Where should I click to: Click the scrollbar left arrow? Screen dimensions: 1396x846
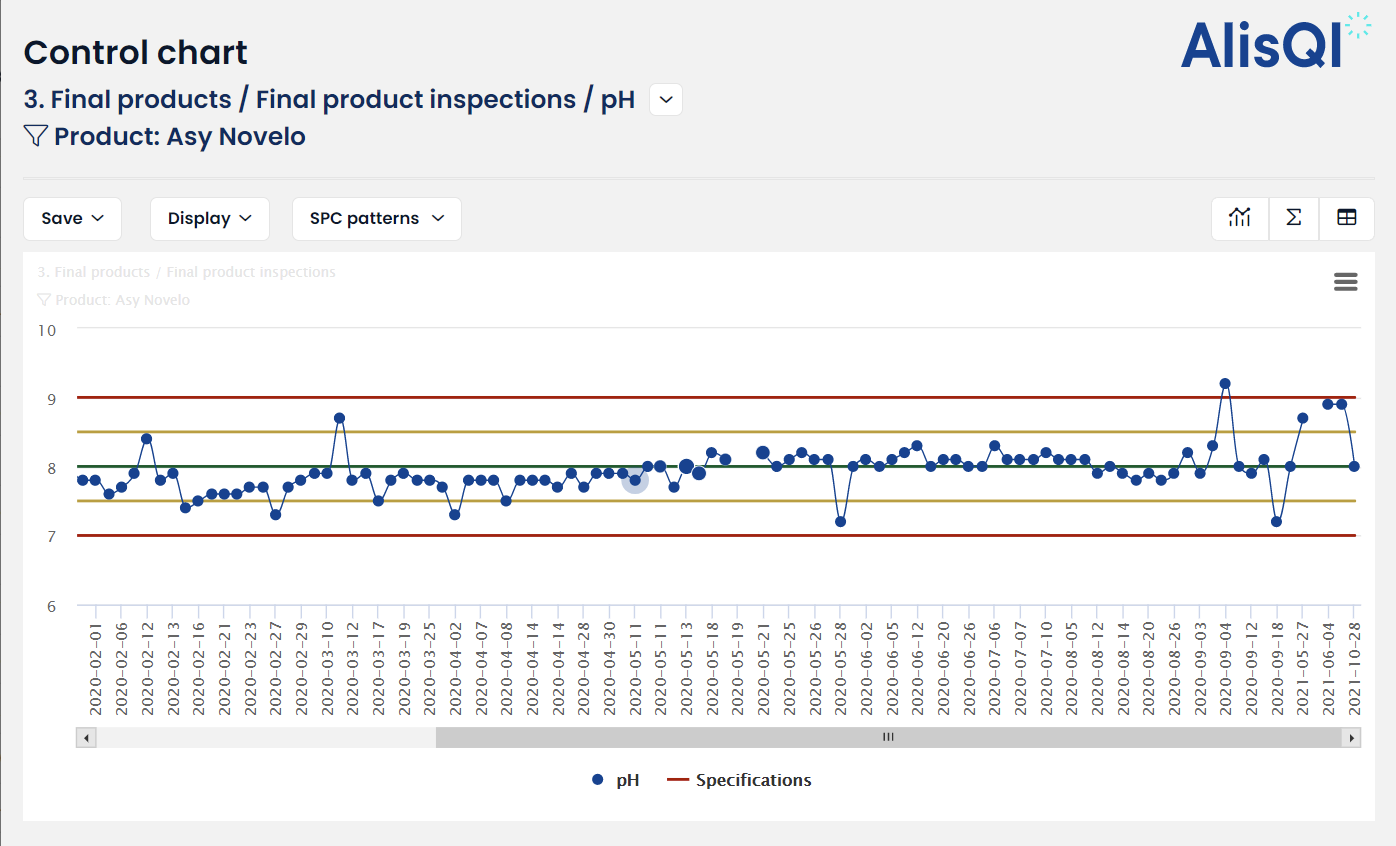(x=86, y=738)
